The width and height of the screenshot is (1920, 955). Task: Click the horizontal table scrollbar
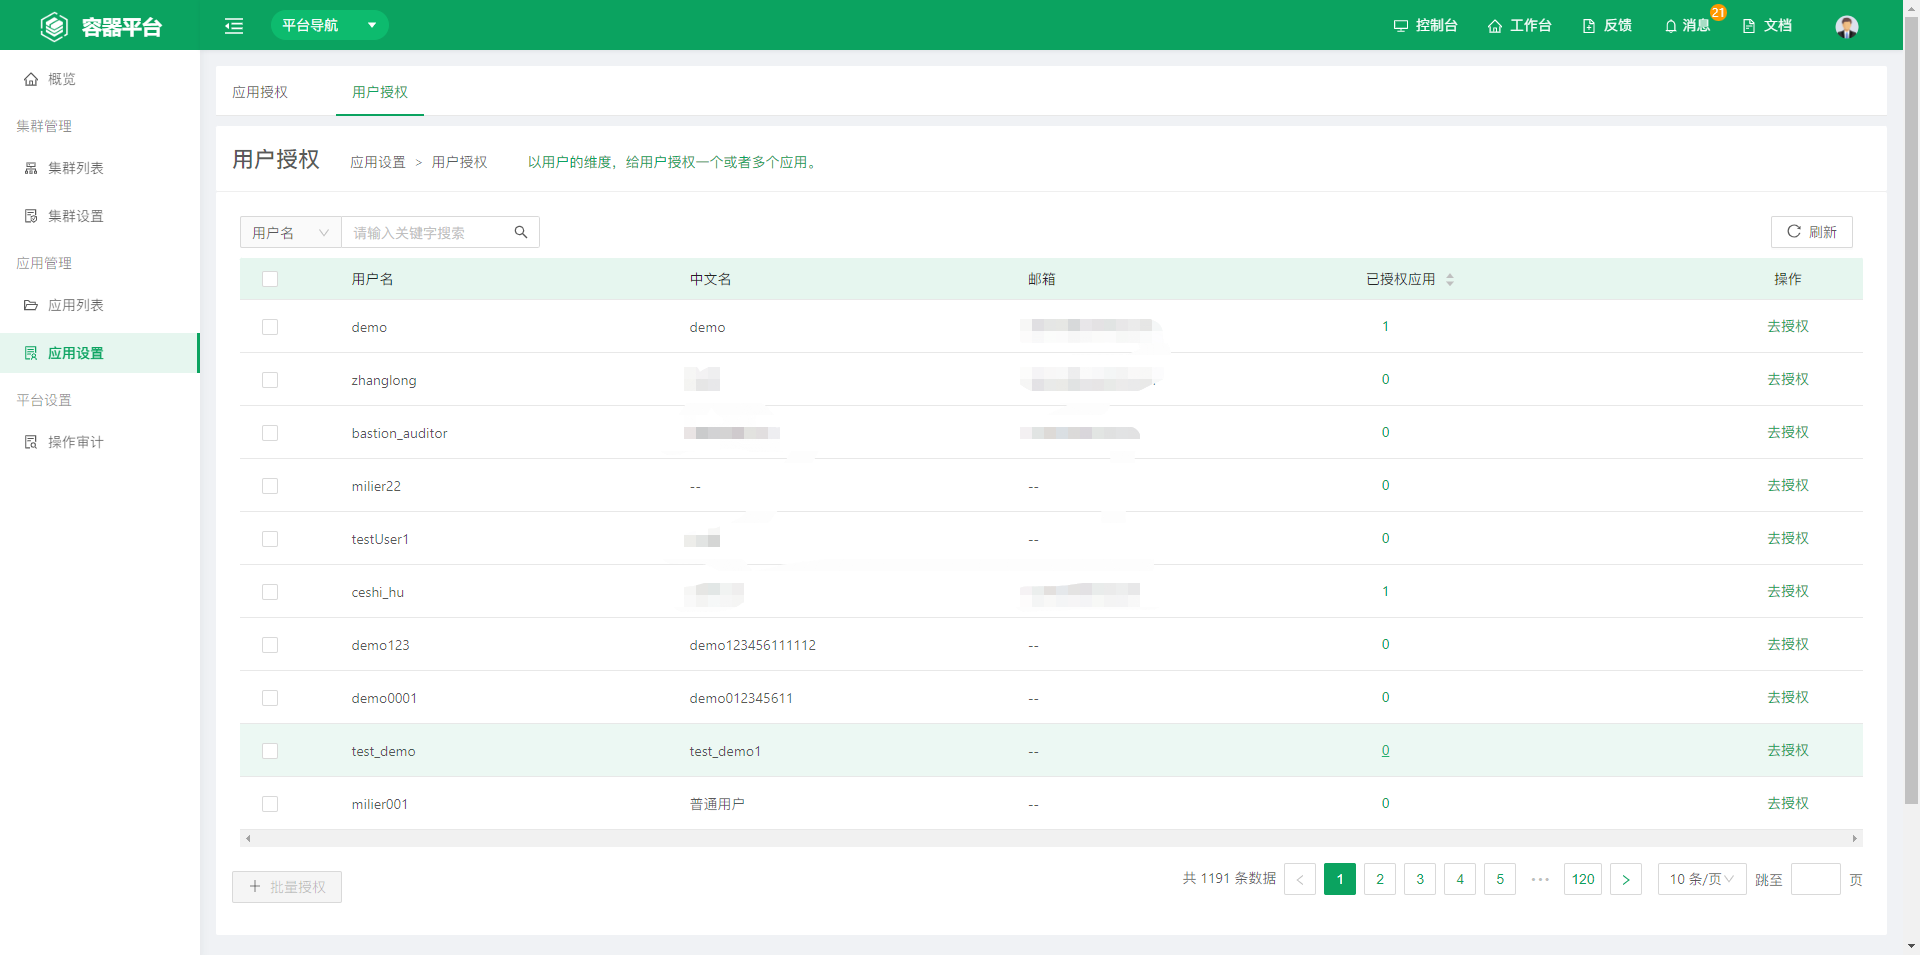point(1050,839)
